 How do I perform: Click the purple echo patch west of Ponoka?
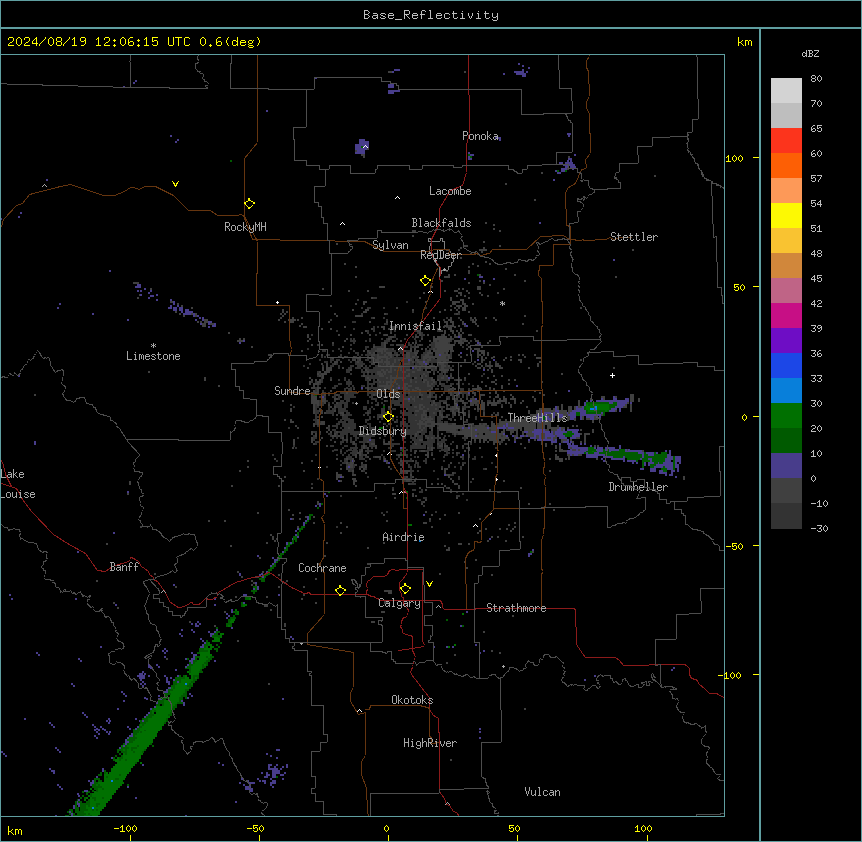point(362,147)
